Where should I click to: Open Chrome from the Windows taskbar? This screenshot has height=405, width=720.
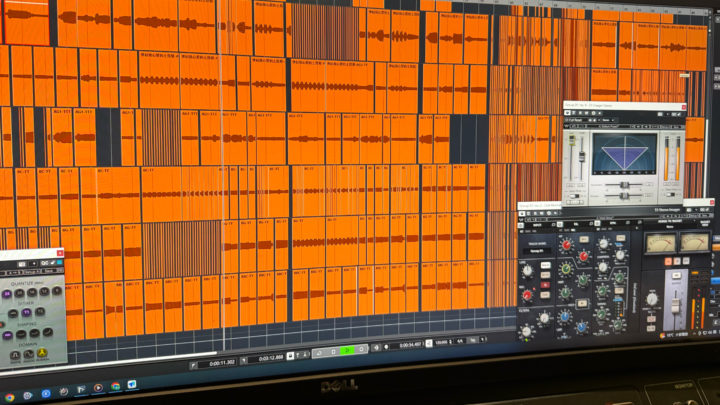pos(11,396)
